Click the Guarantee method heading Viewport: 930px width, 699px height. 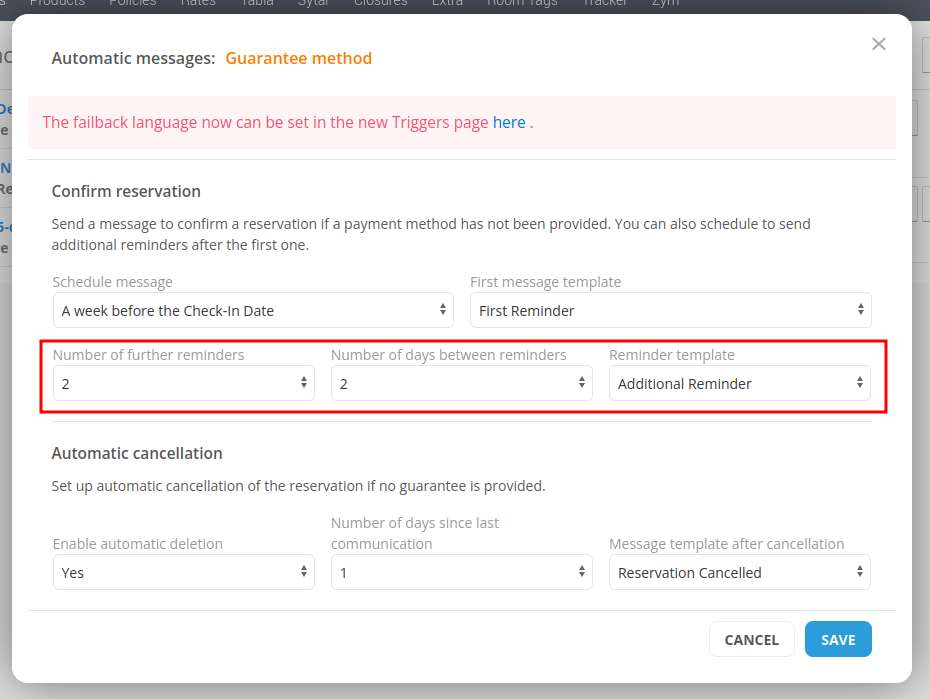pos(298,58)
